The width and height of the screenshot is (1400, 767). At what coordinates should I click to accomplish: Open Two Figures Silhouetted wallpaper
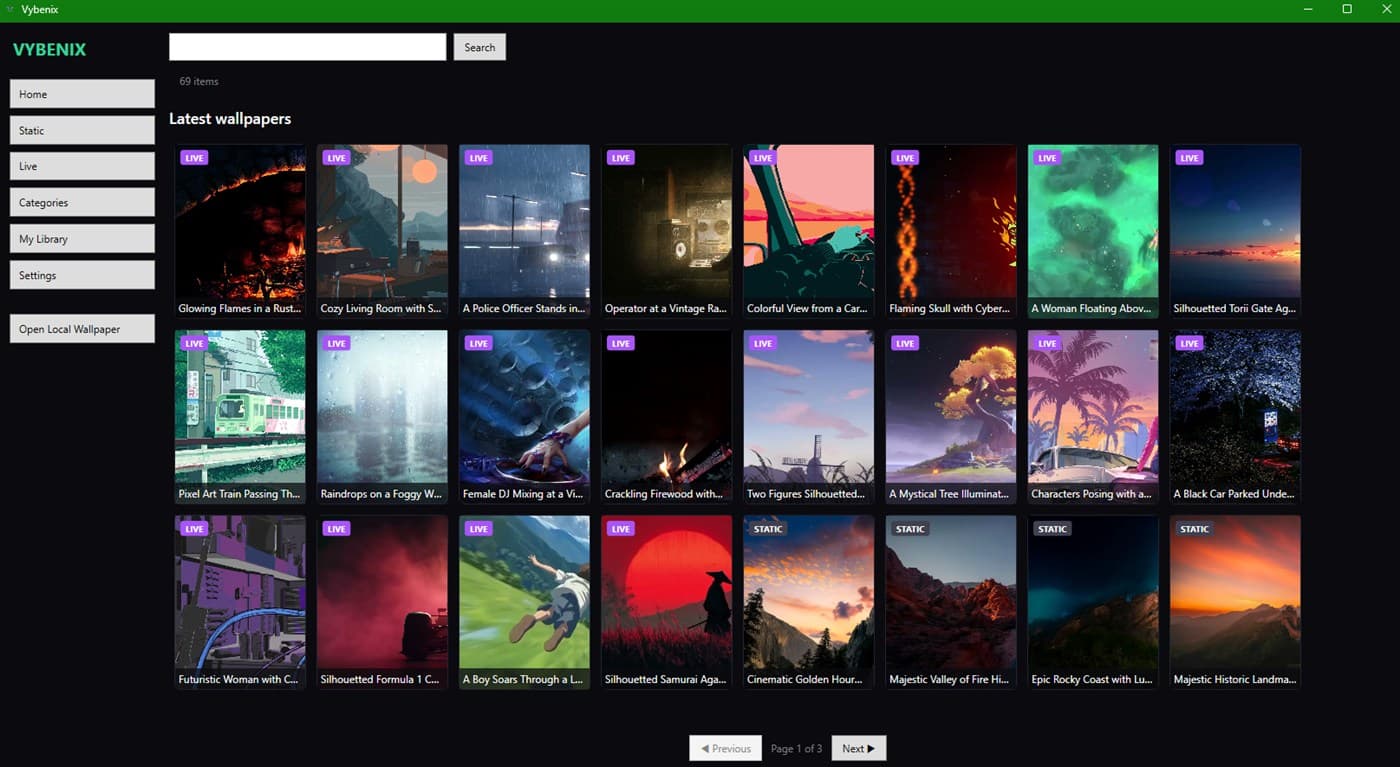pyautogui.click(x=808, y=417)
